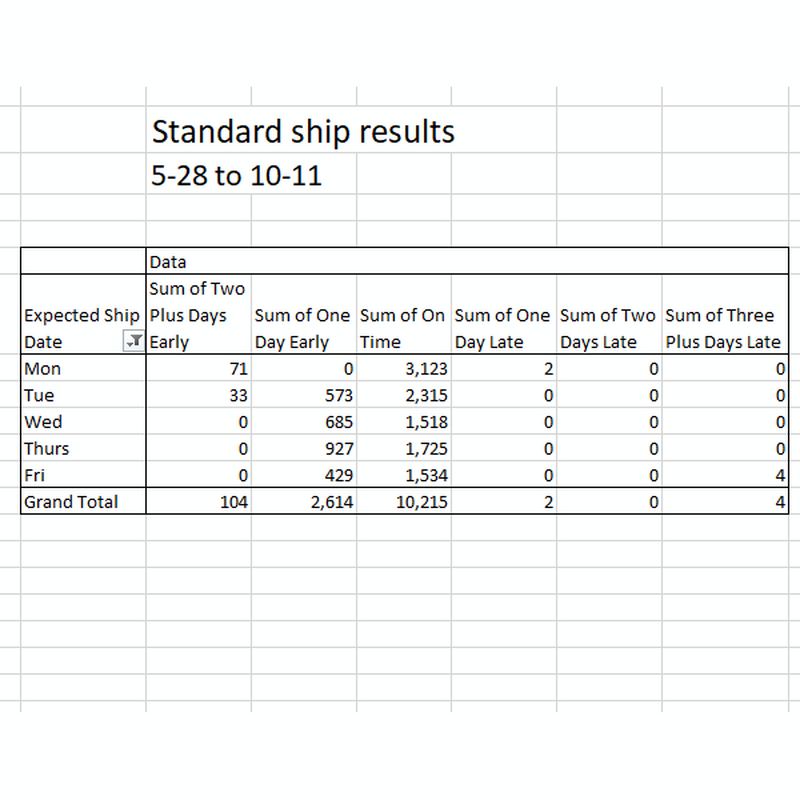Click the 'Tue' row label

(39, 395)
